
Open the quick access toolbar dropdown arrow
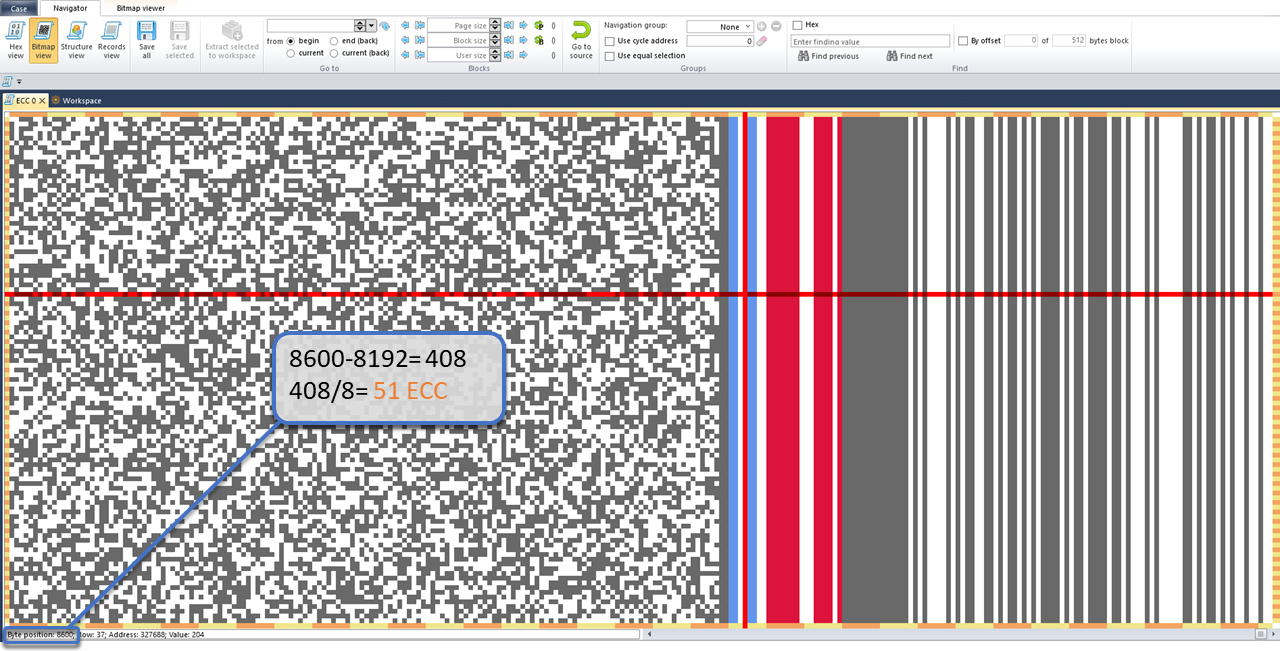(x=19, y=81)
